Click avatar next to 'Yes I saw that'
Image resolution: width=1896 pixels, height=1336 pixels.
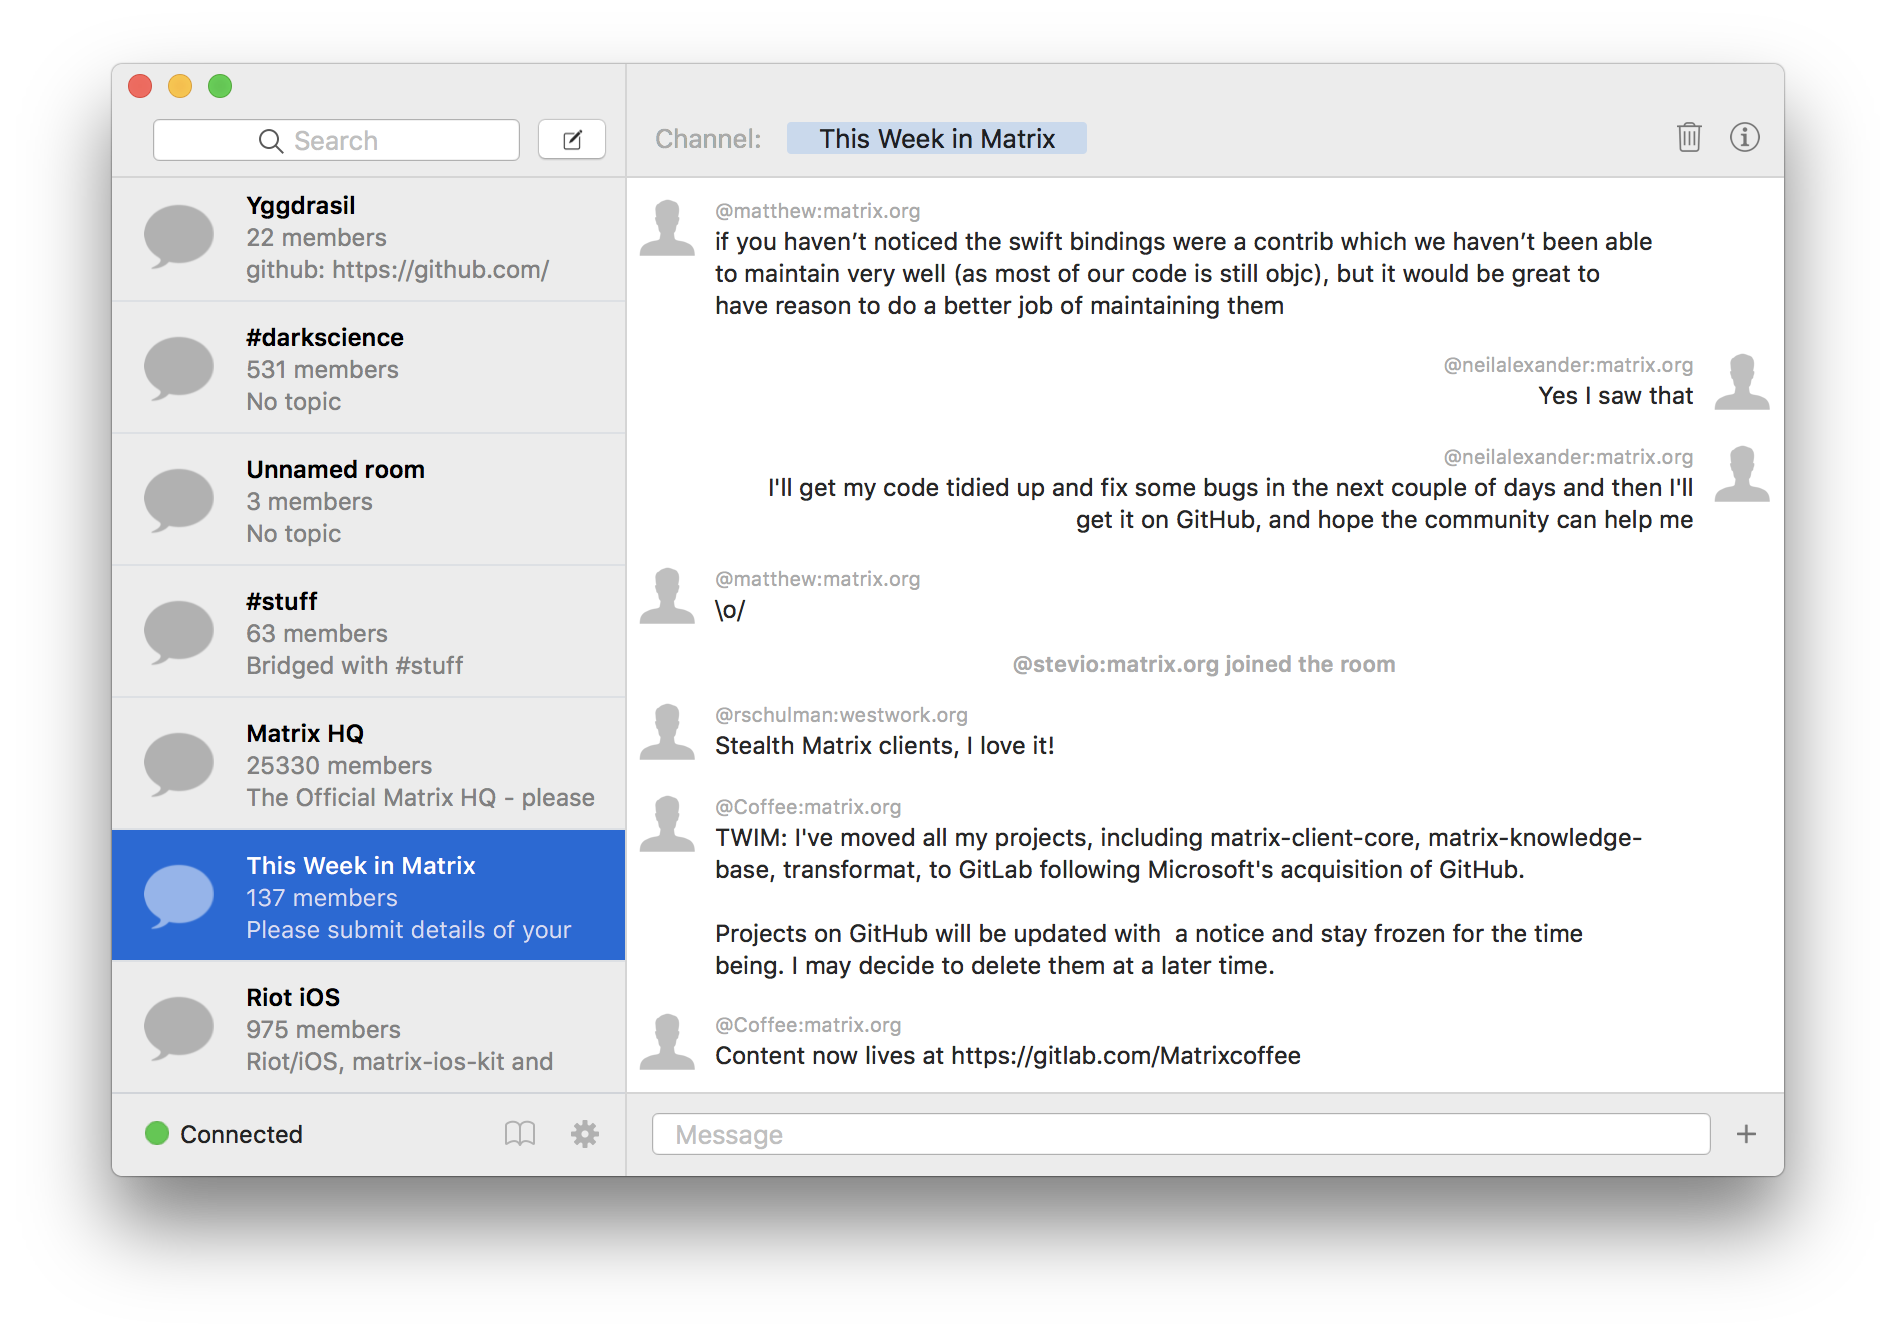[1741, 382]
